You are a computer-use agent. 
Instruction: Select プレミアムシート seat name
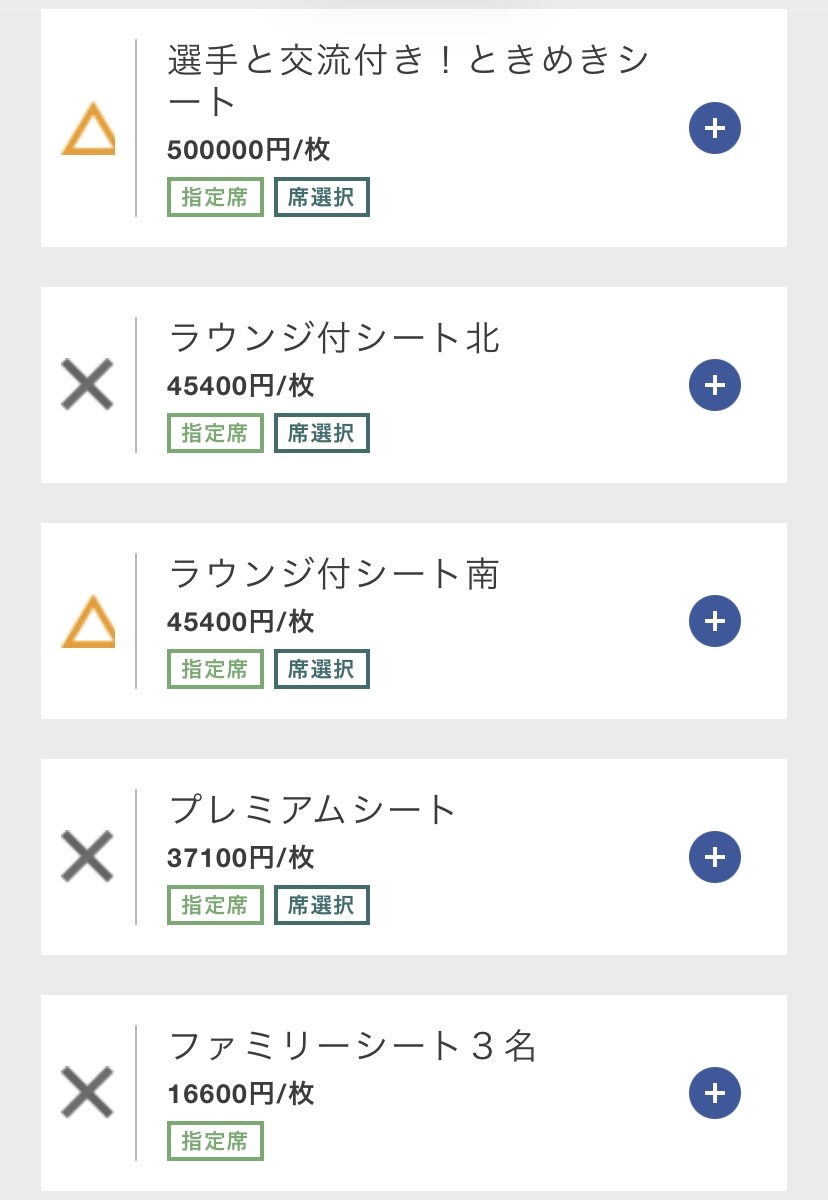[312, 809]
